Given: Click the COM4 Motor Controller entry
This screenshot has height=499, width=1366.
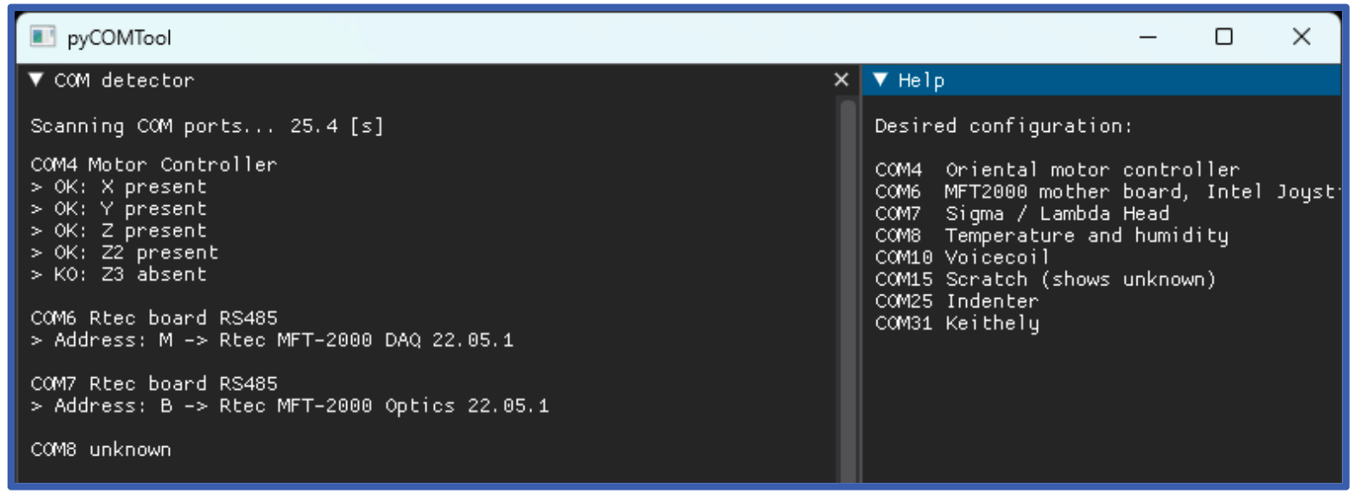Looking at the screenshot, I should coord(154,164).
